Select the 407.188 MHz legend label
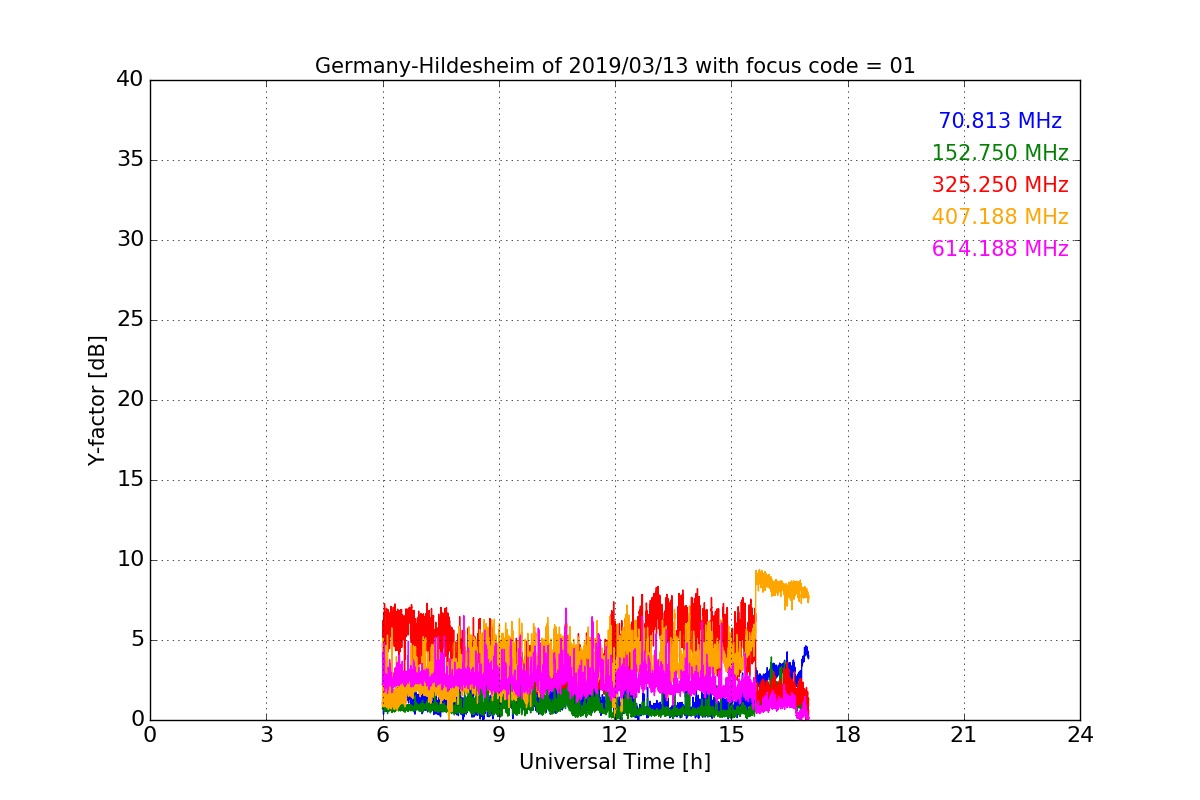Viewport: 1200px width, 800px height. coord(1000,217)
